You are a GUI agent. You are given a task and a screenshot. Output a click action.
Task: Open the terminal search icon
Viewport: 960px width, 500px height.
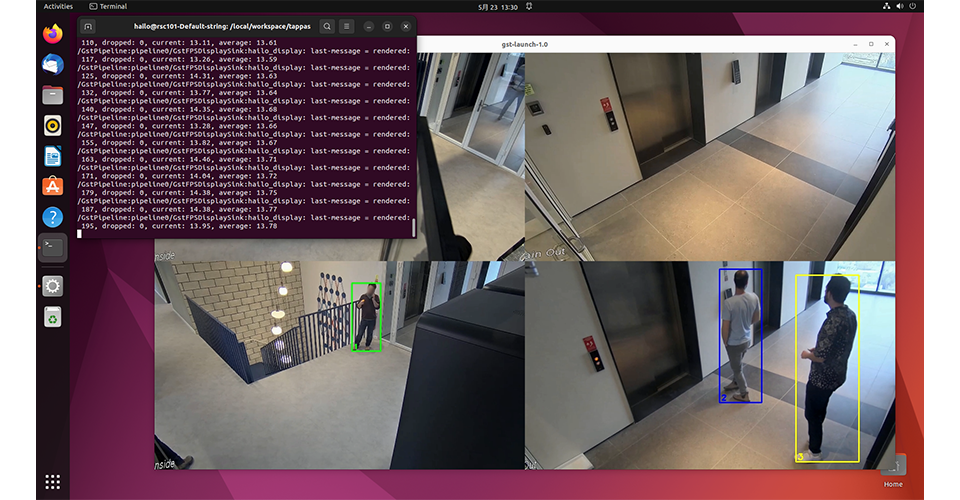tap(327, 26)
